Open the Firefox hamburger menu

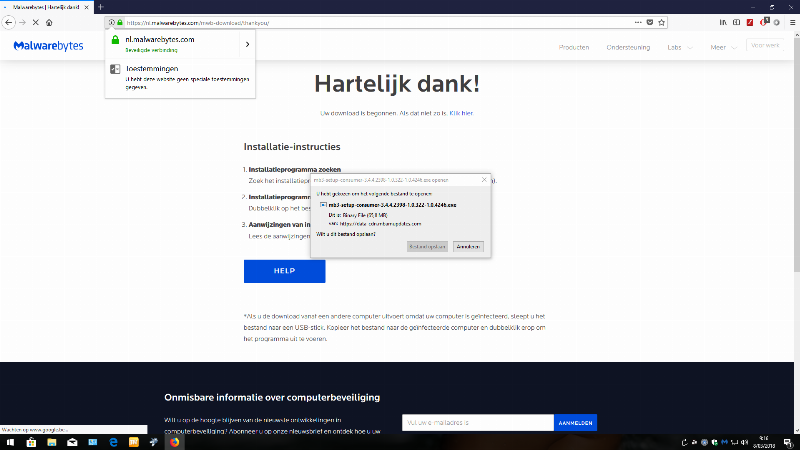(x=792, y=22)
